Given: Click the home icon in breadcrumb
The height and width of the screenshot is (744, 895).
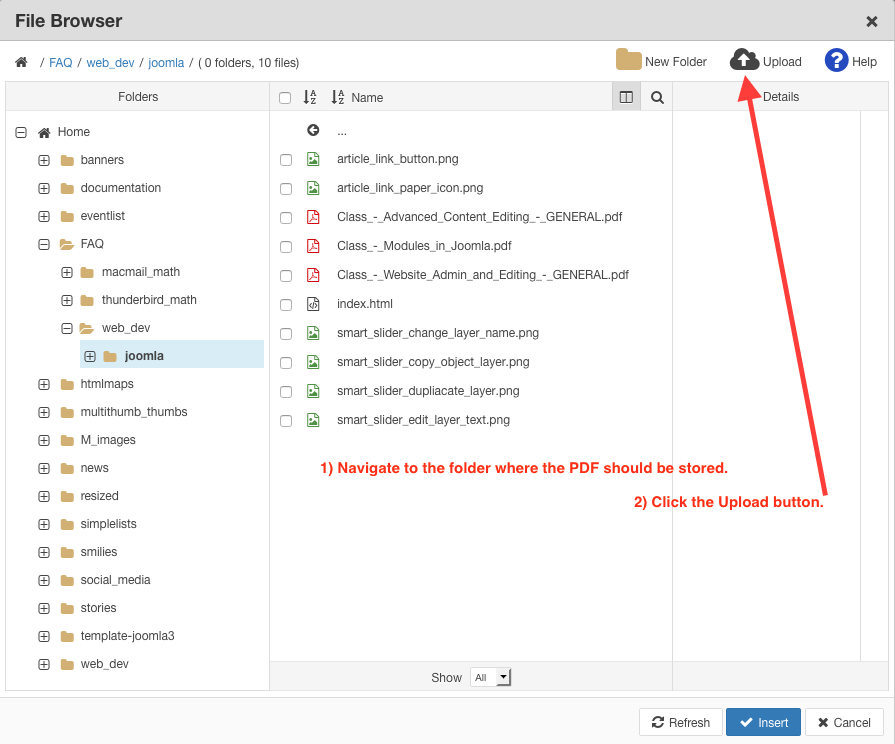Looking at the screenshot, I should pos(22,62).
